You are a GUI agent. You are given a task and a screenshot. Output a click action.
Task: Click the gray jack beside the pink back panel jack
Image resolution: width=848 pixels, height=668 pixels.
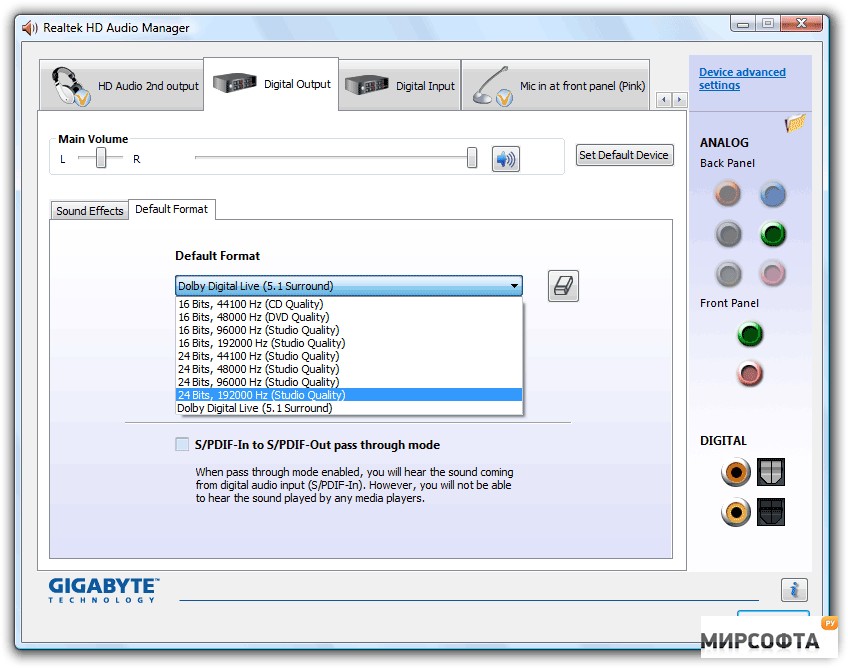point(728,274)
